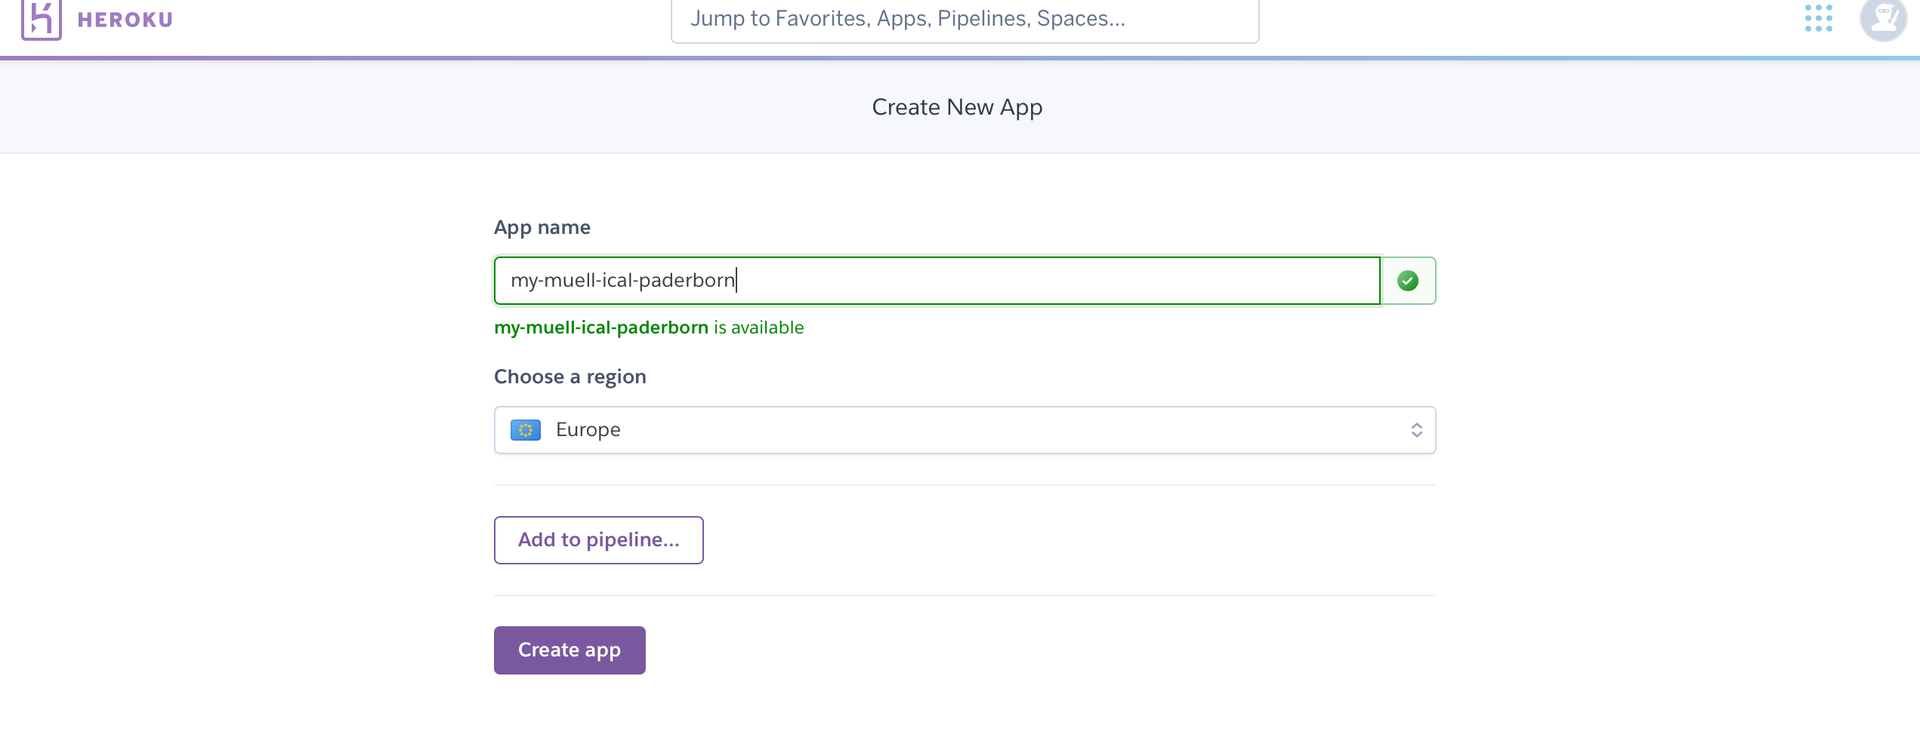Screen dimensions: 1920x756
Task: Click the divider line above Add to pipeline
Action: [x=964, y=485]
